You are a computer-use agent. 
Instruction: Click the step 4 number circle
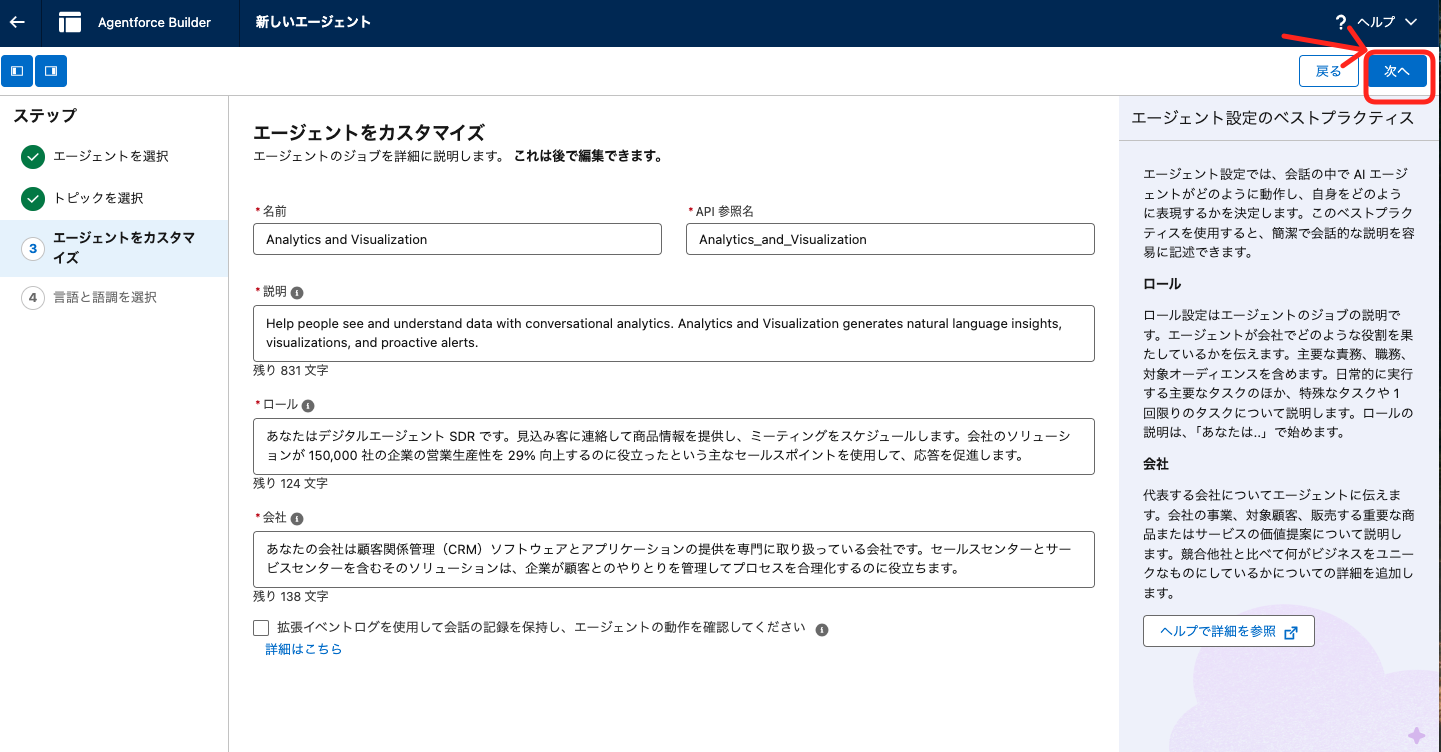tap(33, 297)
